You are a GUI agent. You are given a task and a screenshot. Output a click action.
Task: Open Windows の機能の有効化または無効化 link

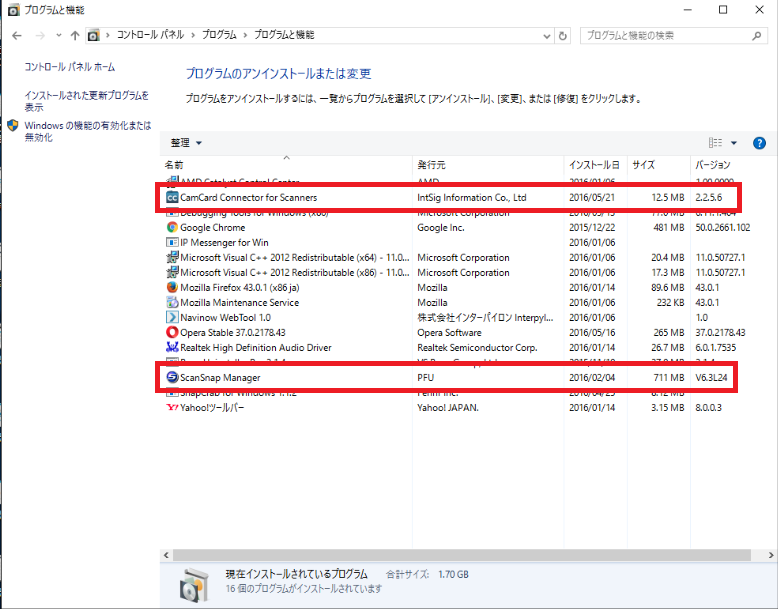coord(88,132)
